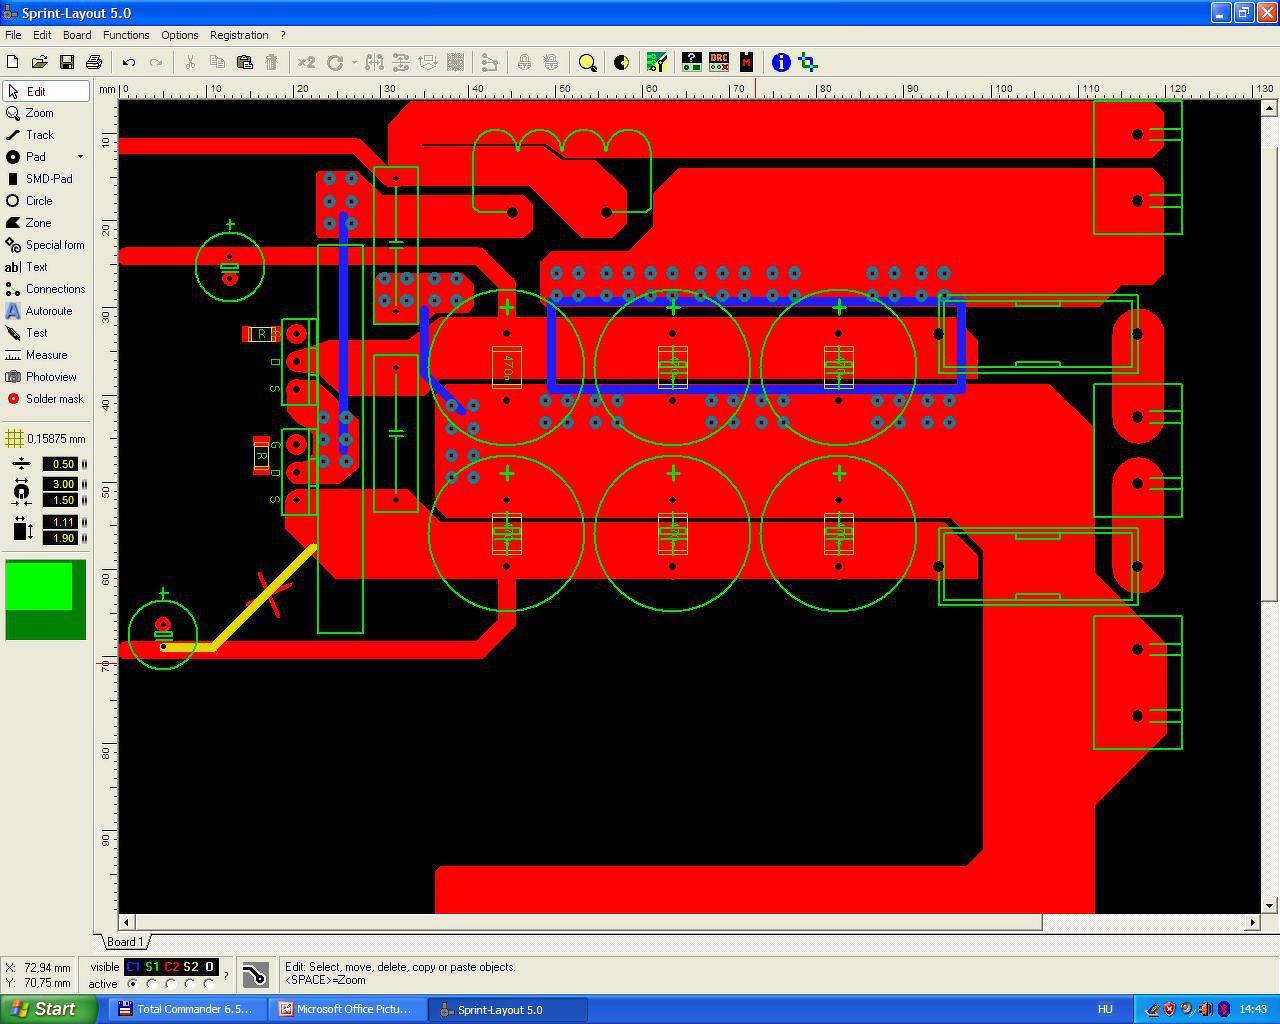Set C2 as the active layer
1280x1024 pixels.
click(171, 984)
